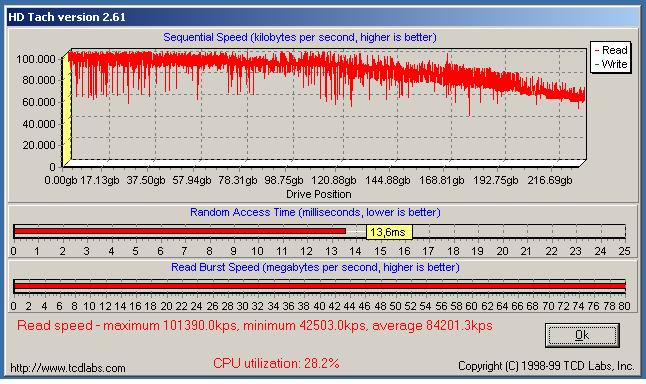Click the Random Access Time red bar
The image size is (646, 384).
coord(180,231)
